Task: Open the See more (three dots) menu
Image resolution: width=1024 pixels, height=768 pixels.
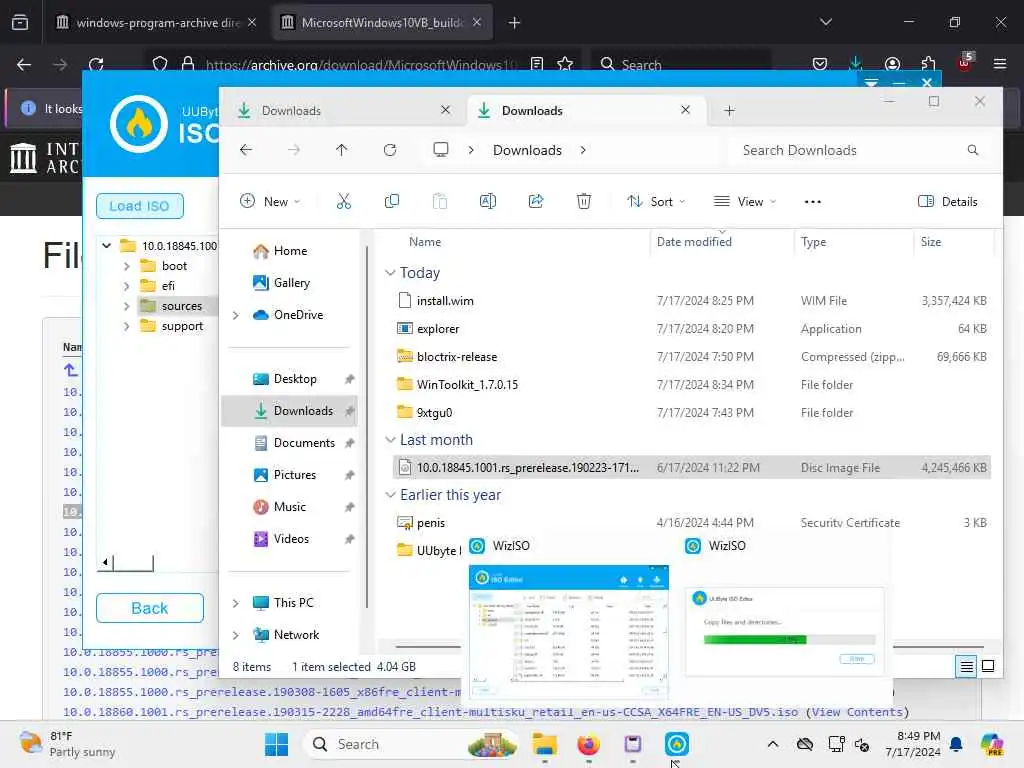Action: click(x=812, y=202)
